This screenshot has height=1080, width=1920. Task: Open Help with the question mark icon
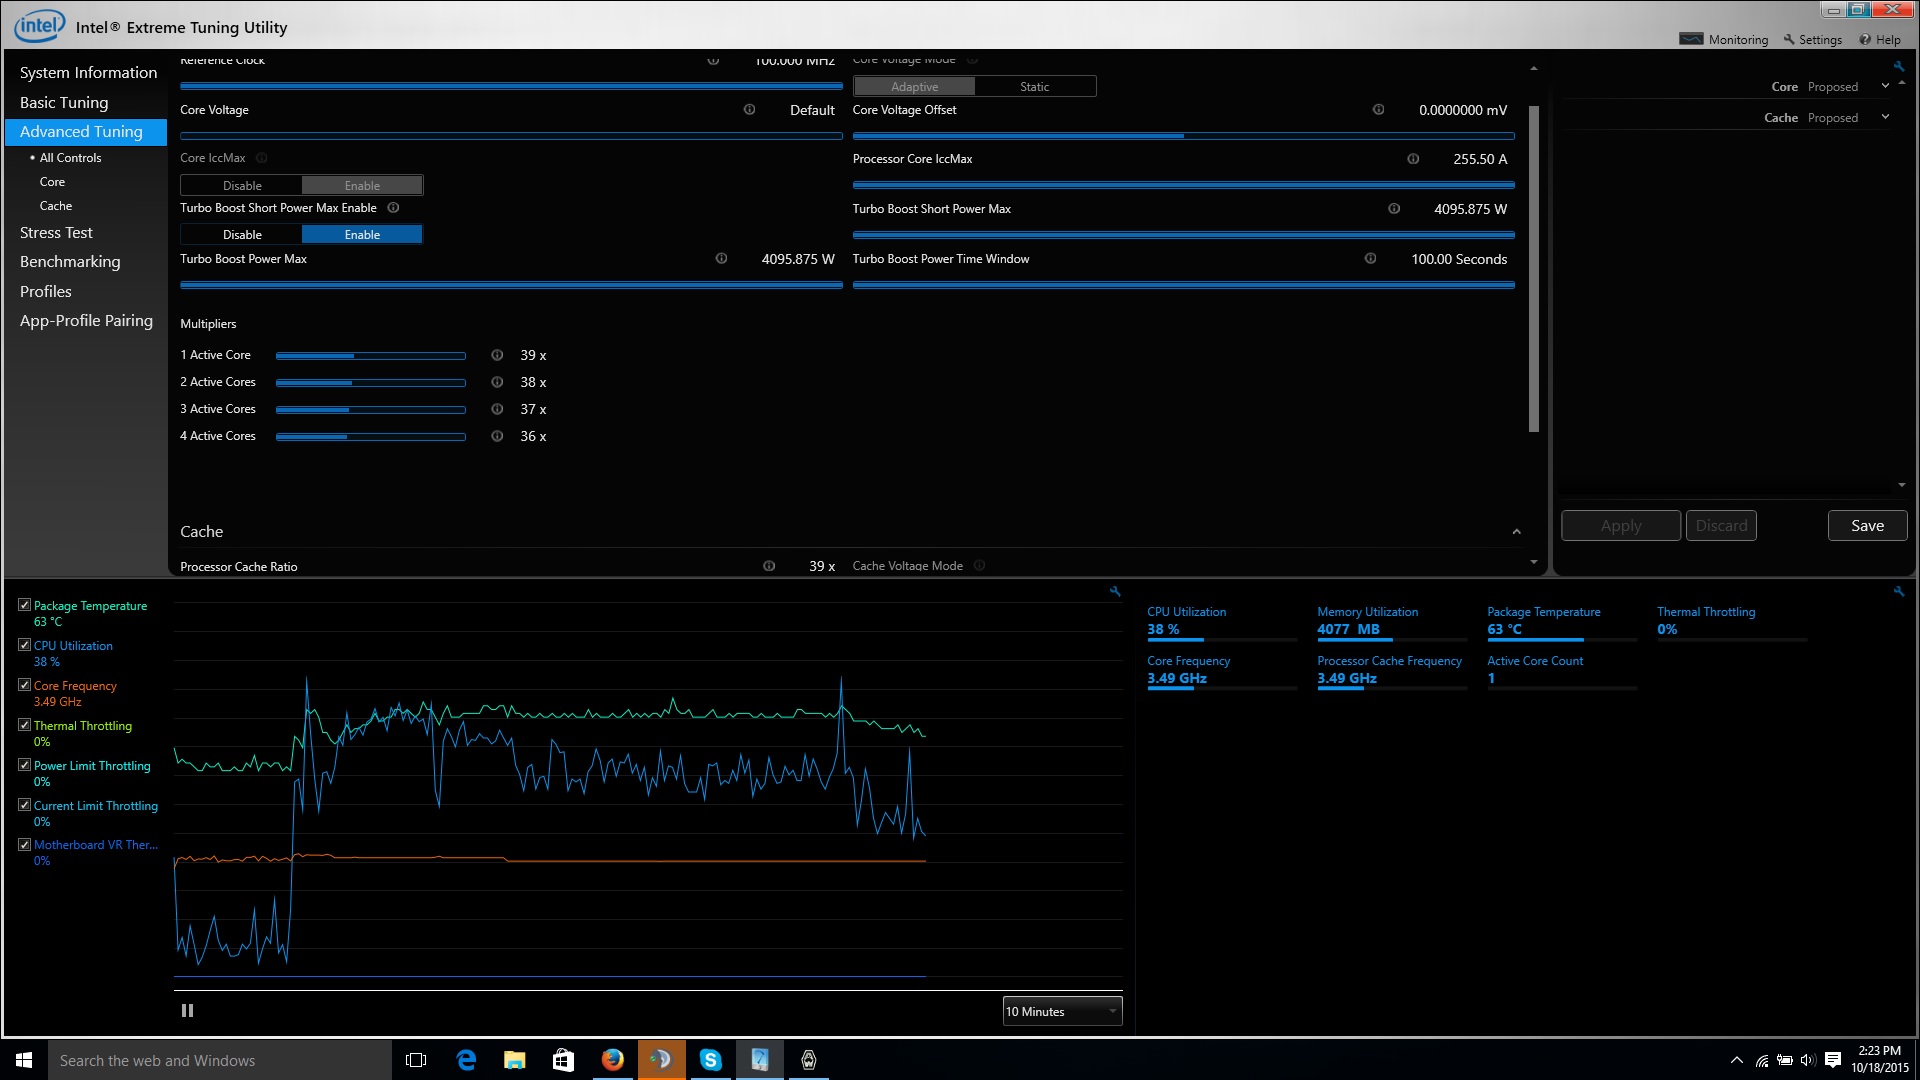1865,40
